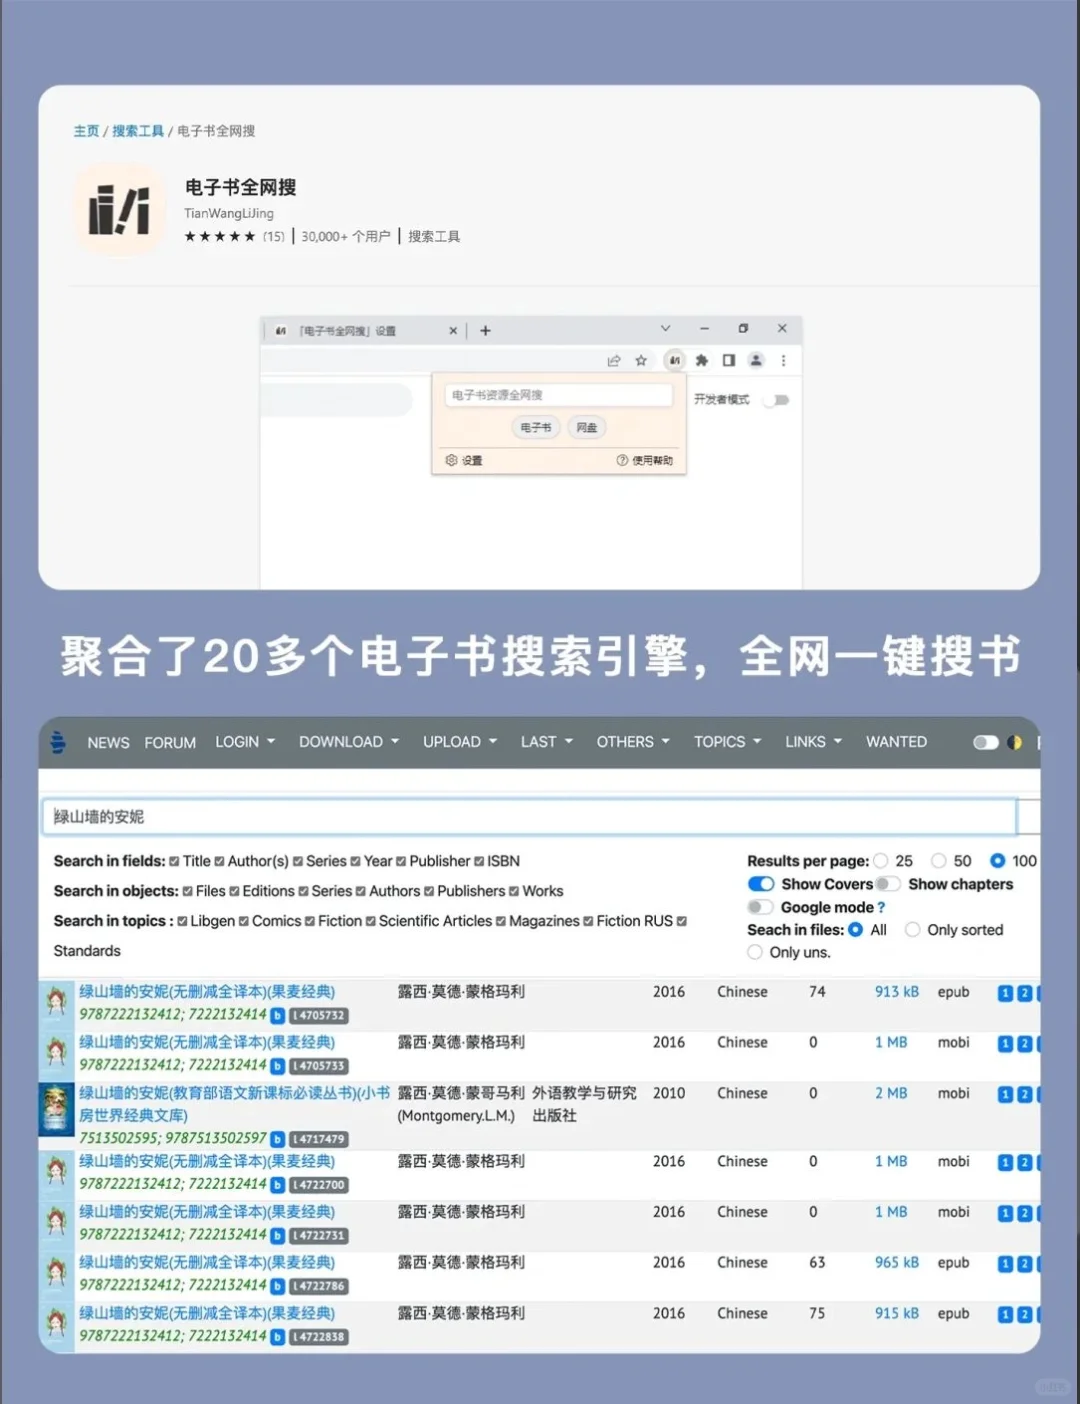Click the 电子书 button in the extension popup
Viewport: 1080px width, 1404px height.
click(x=536, y=427)
